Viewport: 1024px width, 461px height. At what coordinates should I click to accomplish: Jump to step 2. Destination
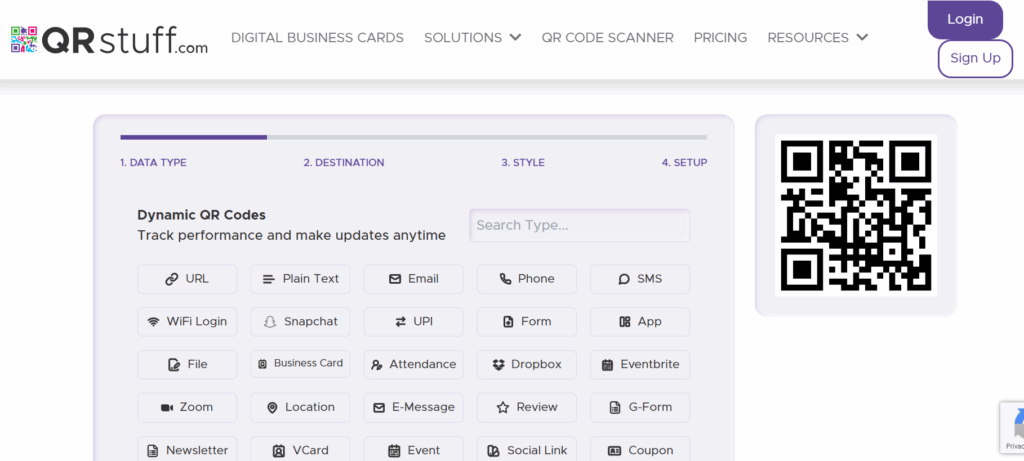click(344, 163)
